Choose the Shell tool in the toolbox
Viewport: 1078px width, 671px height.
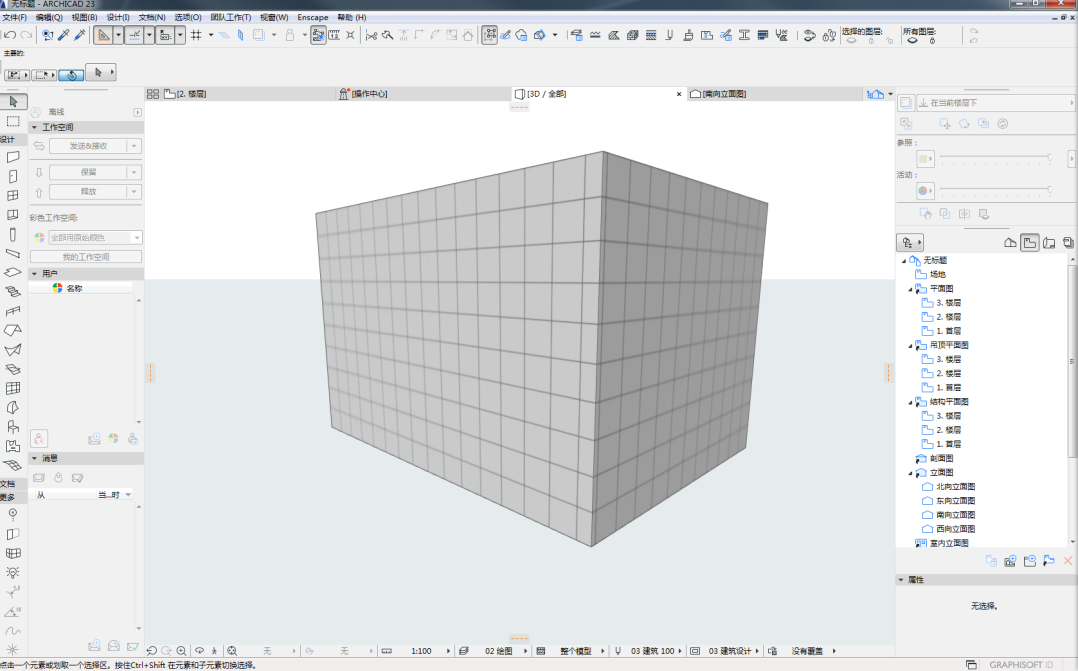(x=13, y=350)
